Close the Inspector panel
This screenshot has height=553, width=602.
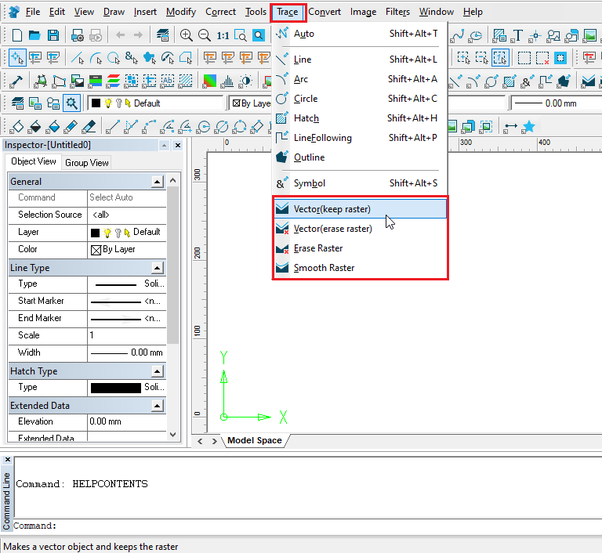tap(178, 145)
